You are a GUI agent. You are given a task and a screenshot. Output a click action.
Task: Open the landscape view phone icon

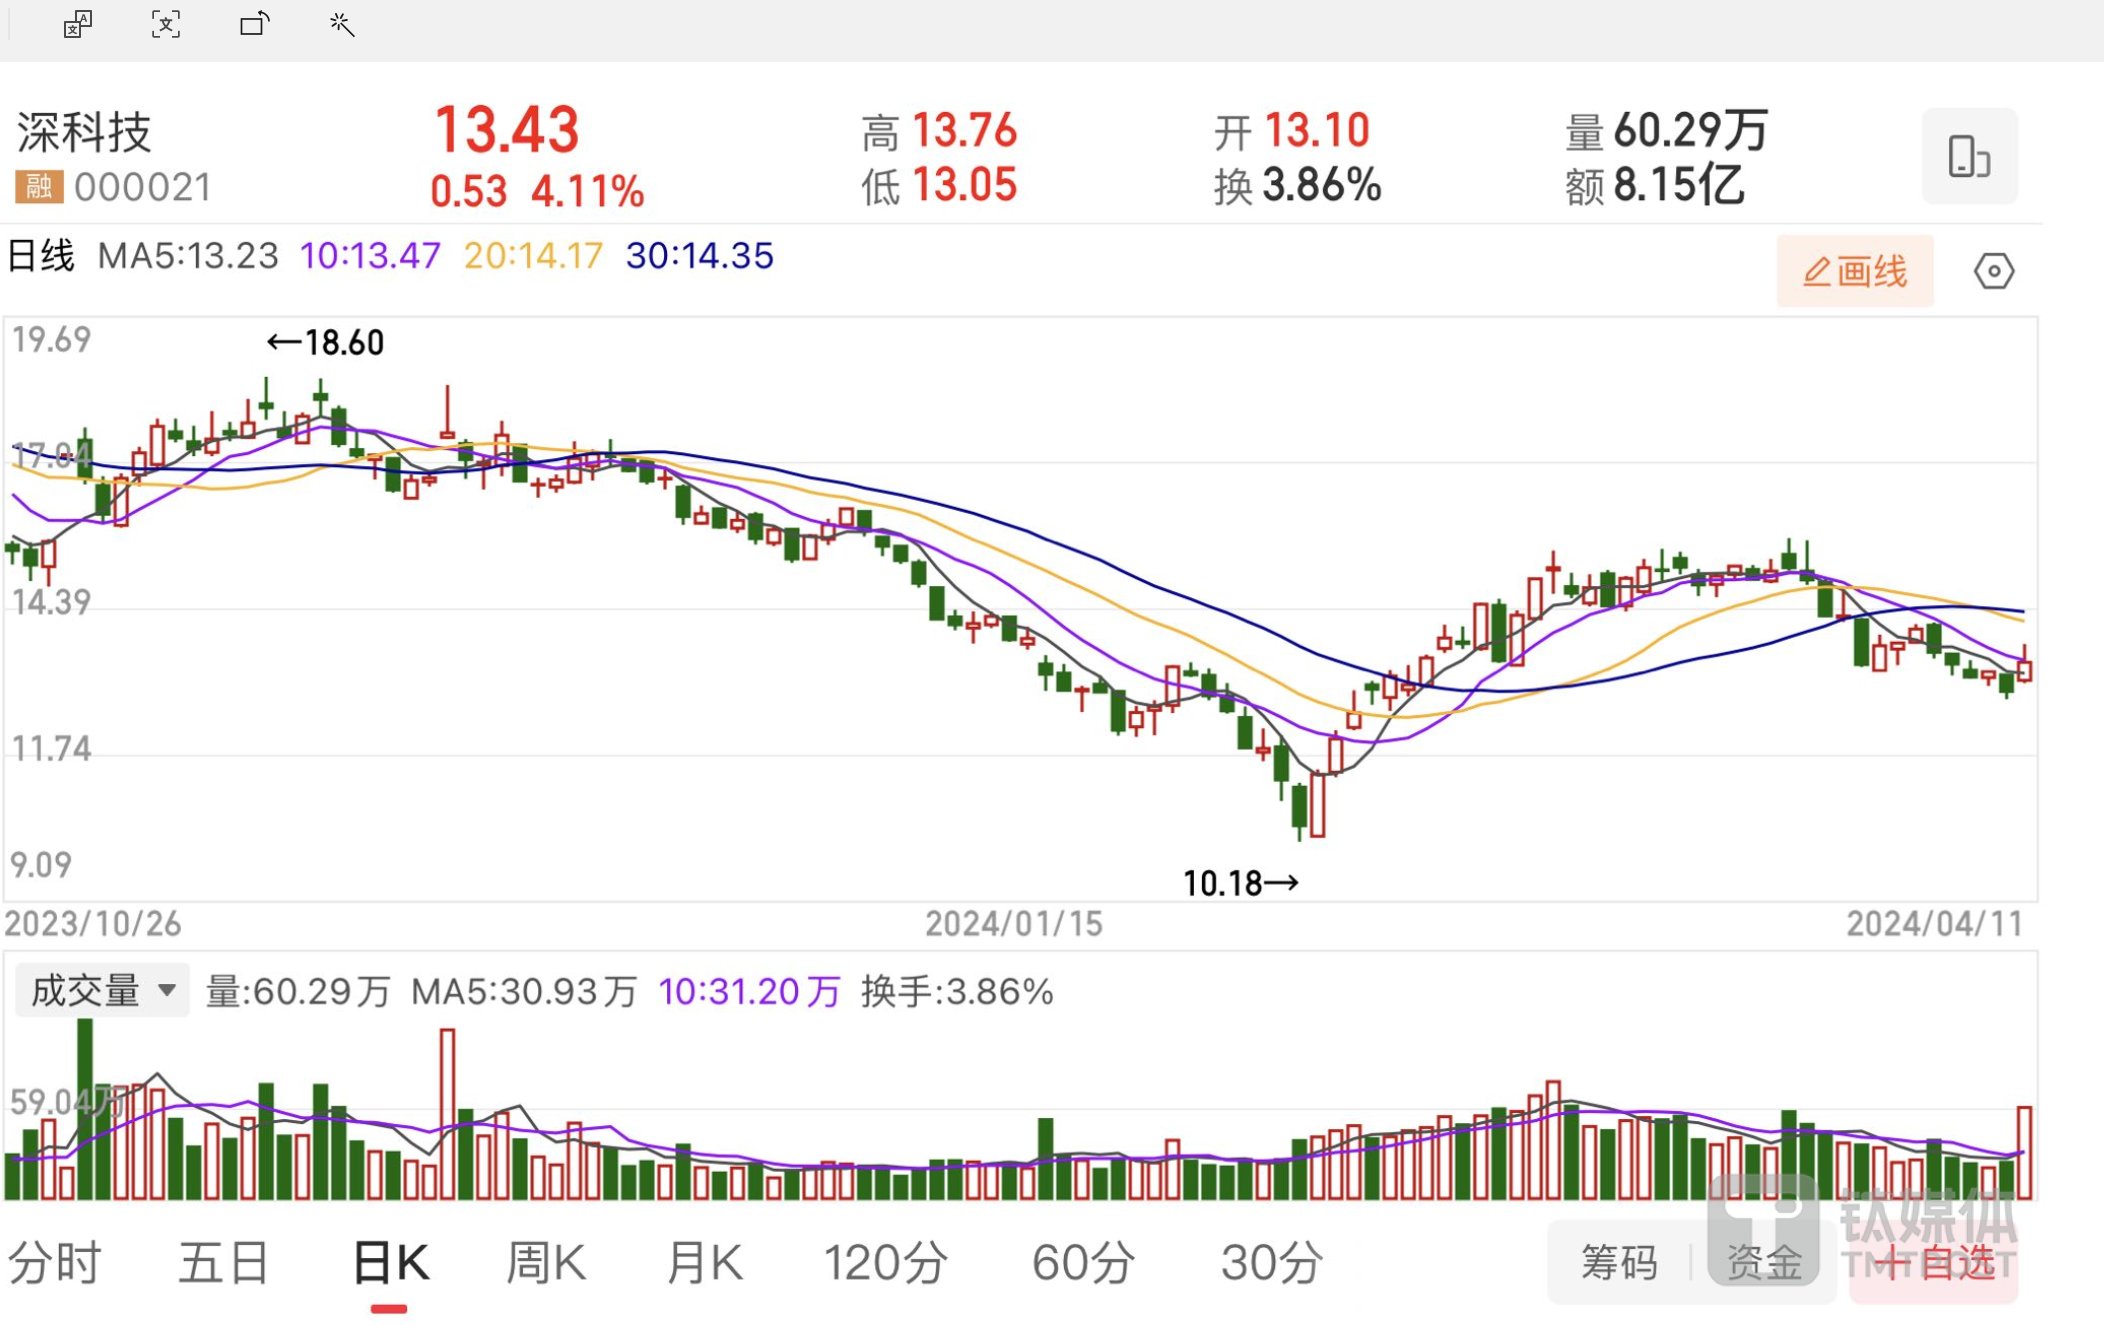[1968, 157]
